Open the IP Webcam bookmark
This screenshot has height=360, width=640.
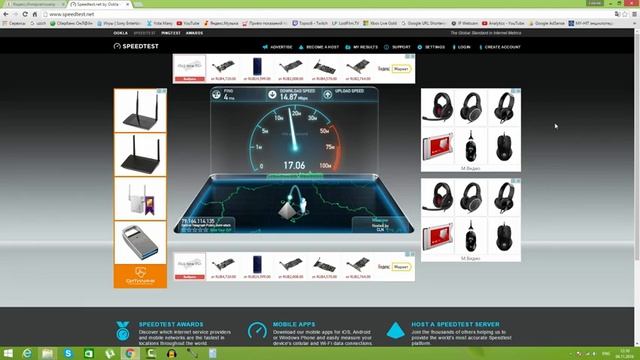pos(464,23)
